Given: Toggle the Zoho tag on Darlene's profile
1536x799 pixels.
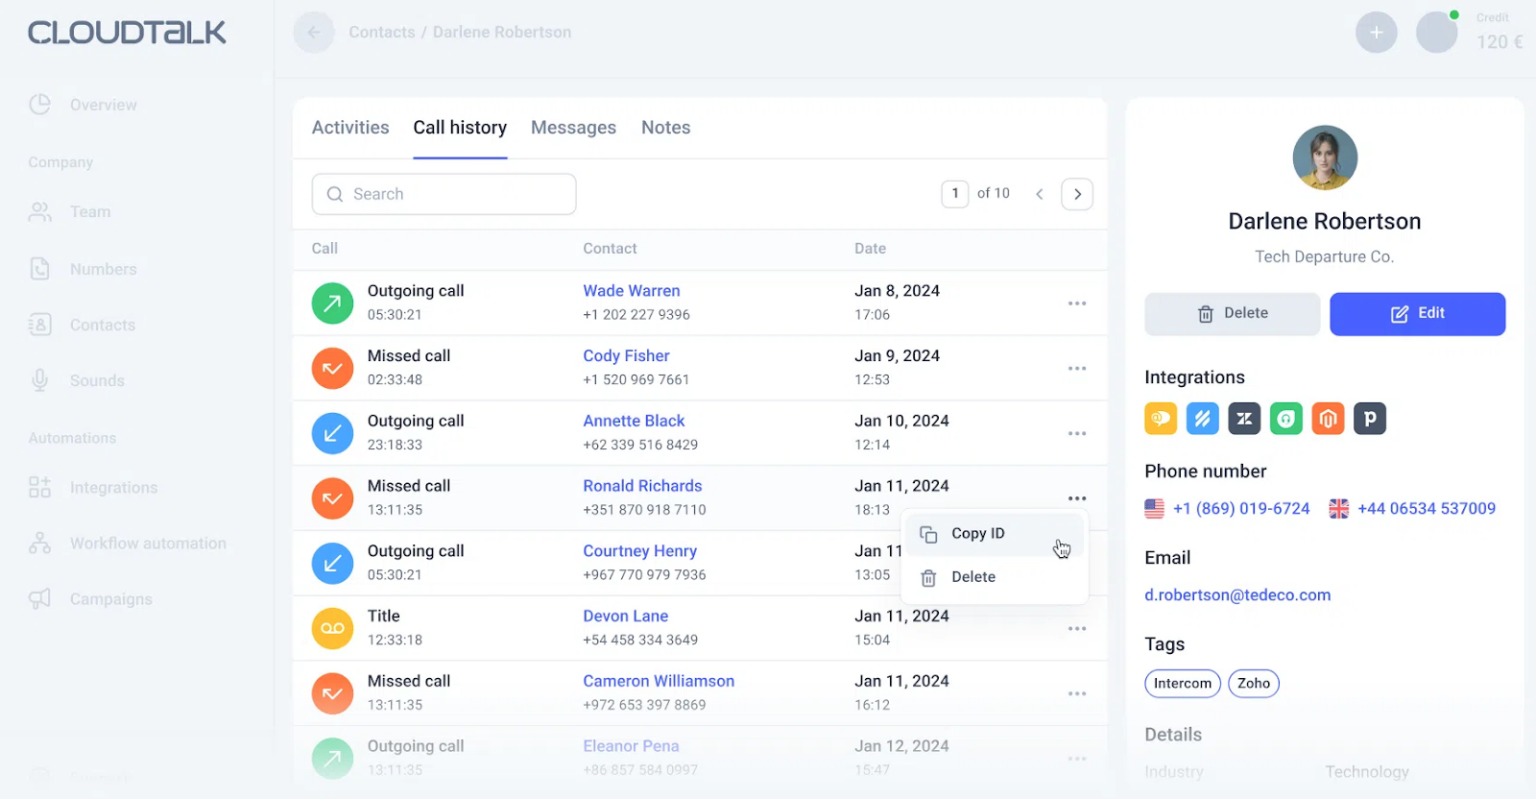Looking at the screenshot, I should click(1253, 683).
